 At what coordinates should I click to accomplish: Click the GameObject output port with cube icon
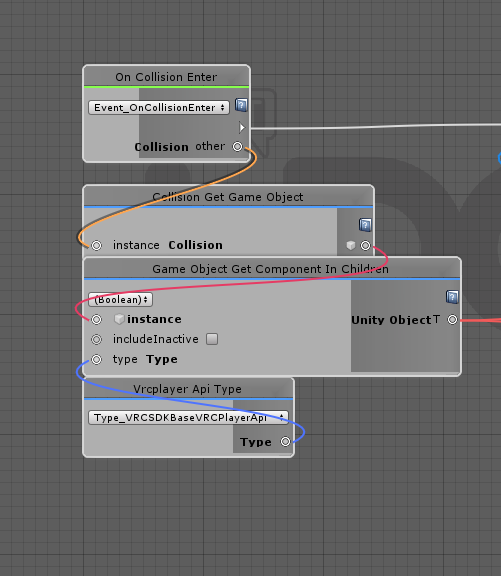click(x=365, y=245)
